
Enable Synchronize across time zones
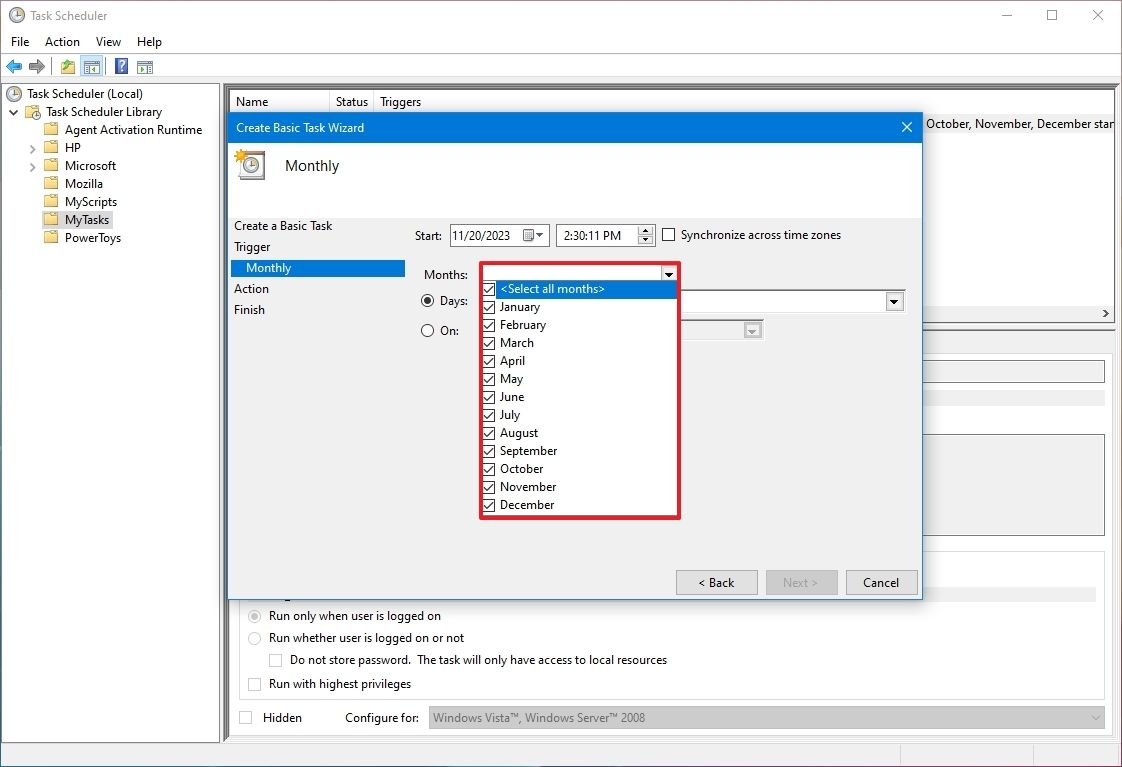668,235
